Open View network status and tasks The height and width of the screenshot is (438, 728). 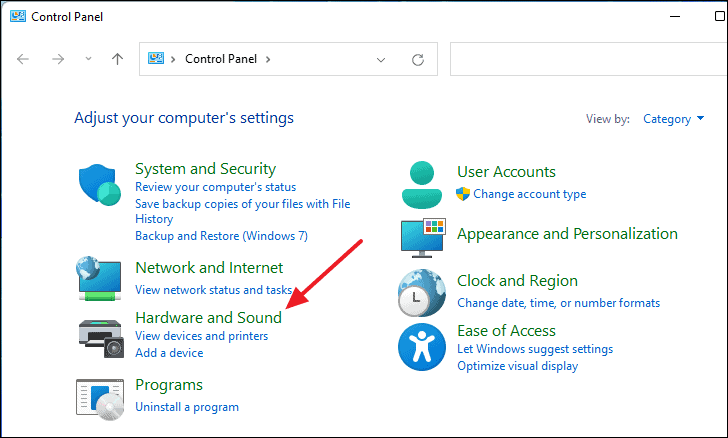click(214, 290)
